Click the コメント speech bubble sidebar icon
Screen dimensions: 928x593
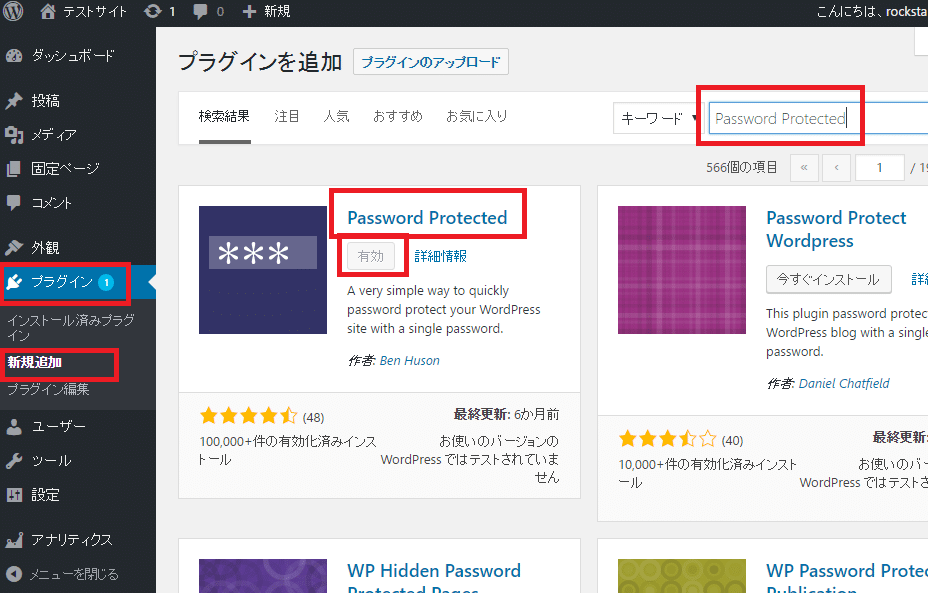[x=14, y=203]
